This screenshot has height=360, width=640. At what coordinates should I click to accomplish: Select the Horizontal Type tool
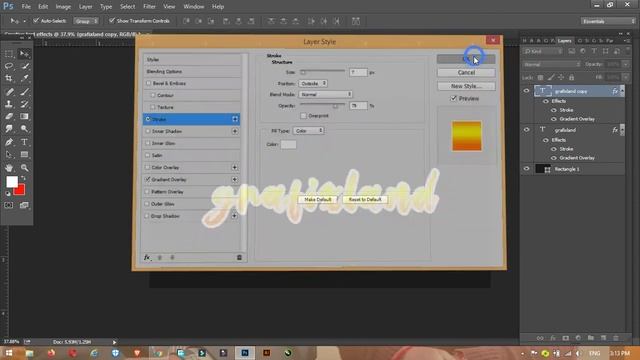point(24,142)
